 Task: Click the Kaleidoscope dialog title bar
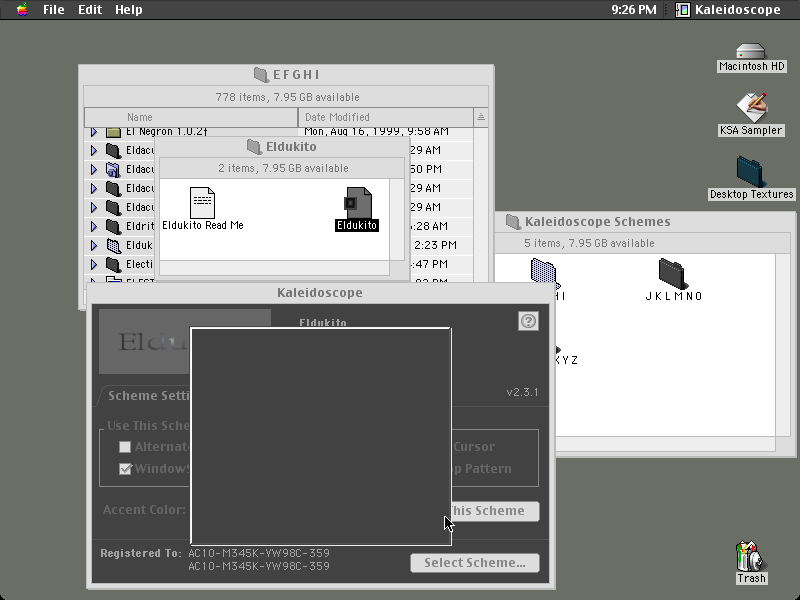[x=320, y=293]
